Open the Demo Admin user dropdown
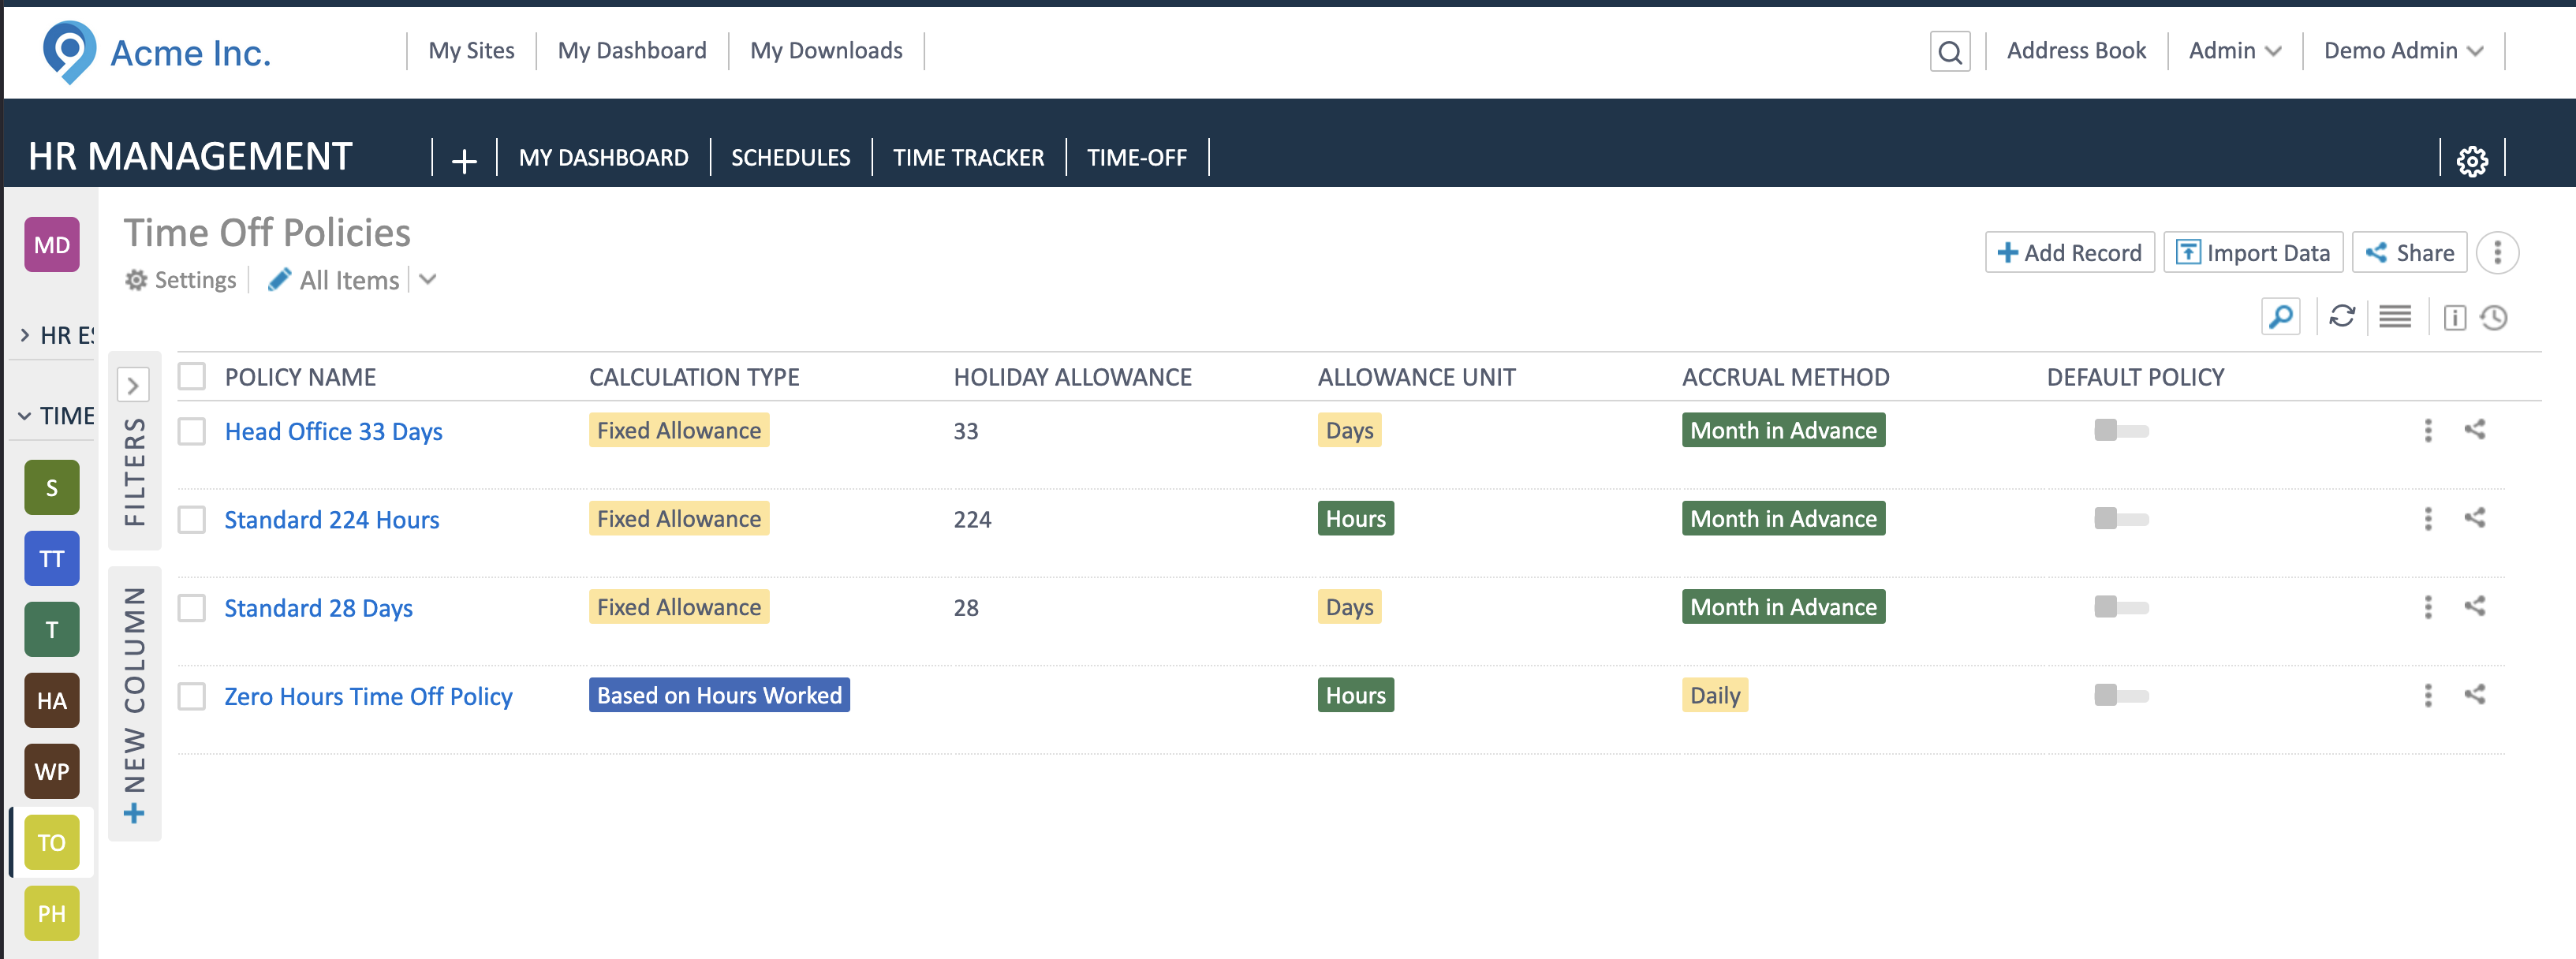Screen dimensions: 2576x959 coord(2402,51)
